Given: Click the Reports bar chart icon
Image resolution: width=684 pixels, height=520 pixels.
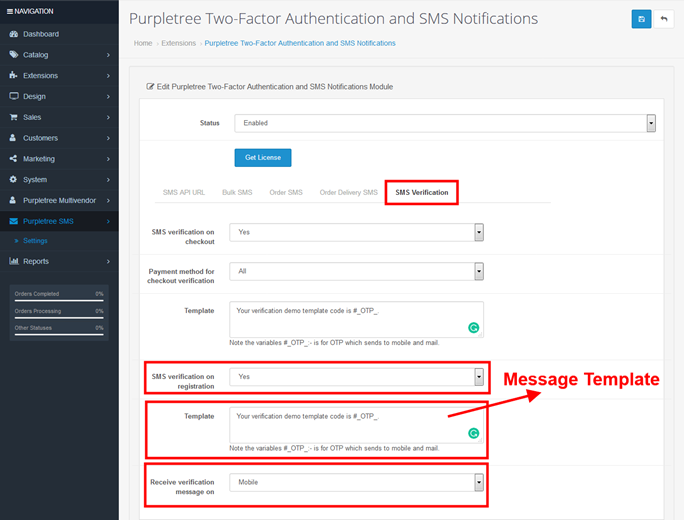Looking at the screenshot, I should pyautogui.click(x=14, y=261).
